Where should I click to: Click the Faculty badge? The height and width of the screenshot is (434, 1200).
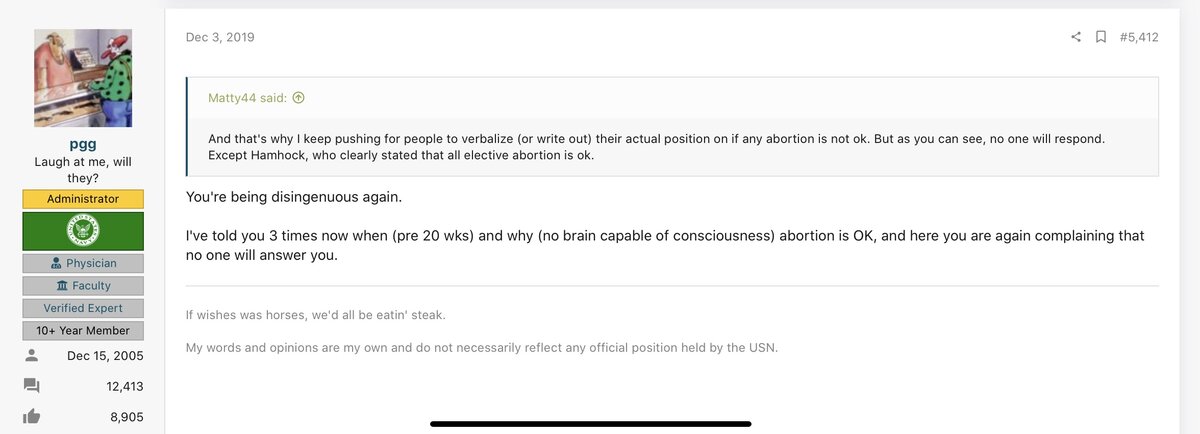pyautogui.click(x=83, y=285)
